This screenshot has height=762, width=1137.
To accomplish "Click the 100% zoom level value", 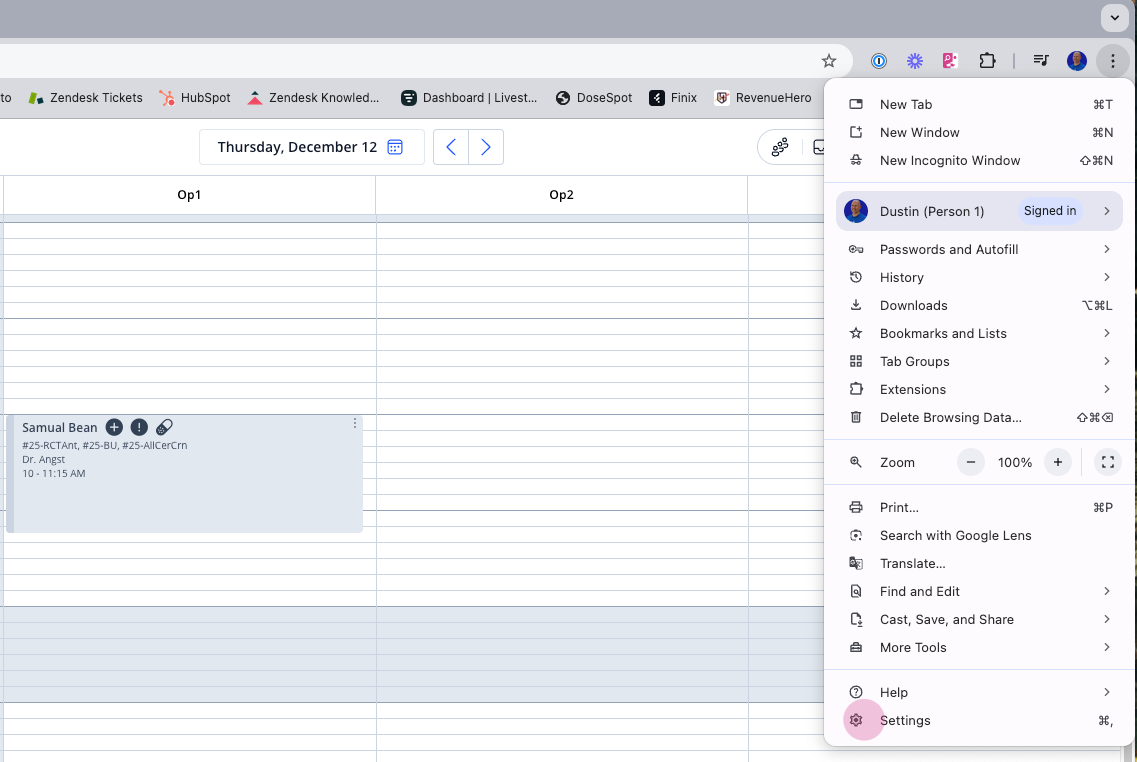I will point(1014,463).
